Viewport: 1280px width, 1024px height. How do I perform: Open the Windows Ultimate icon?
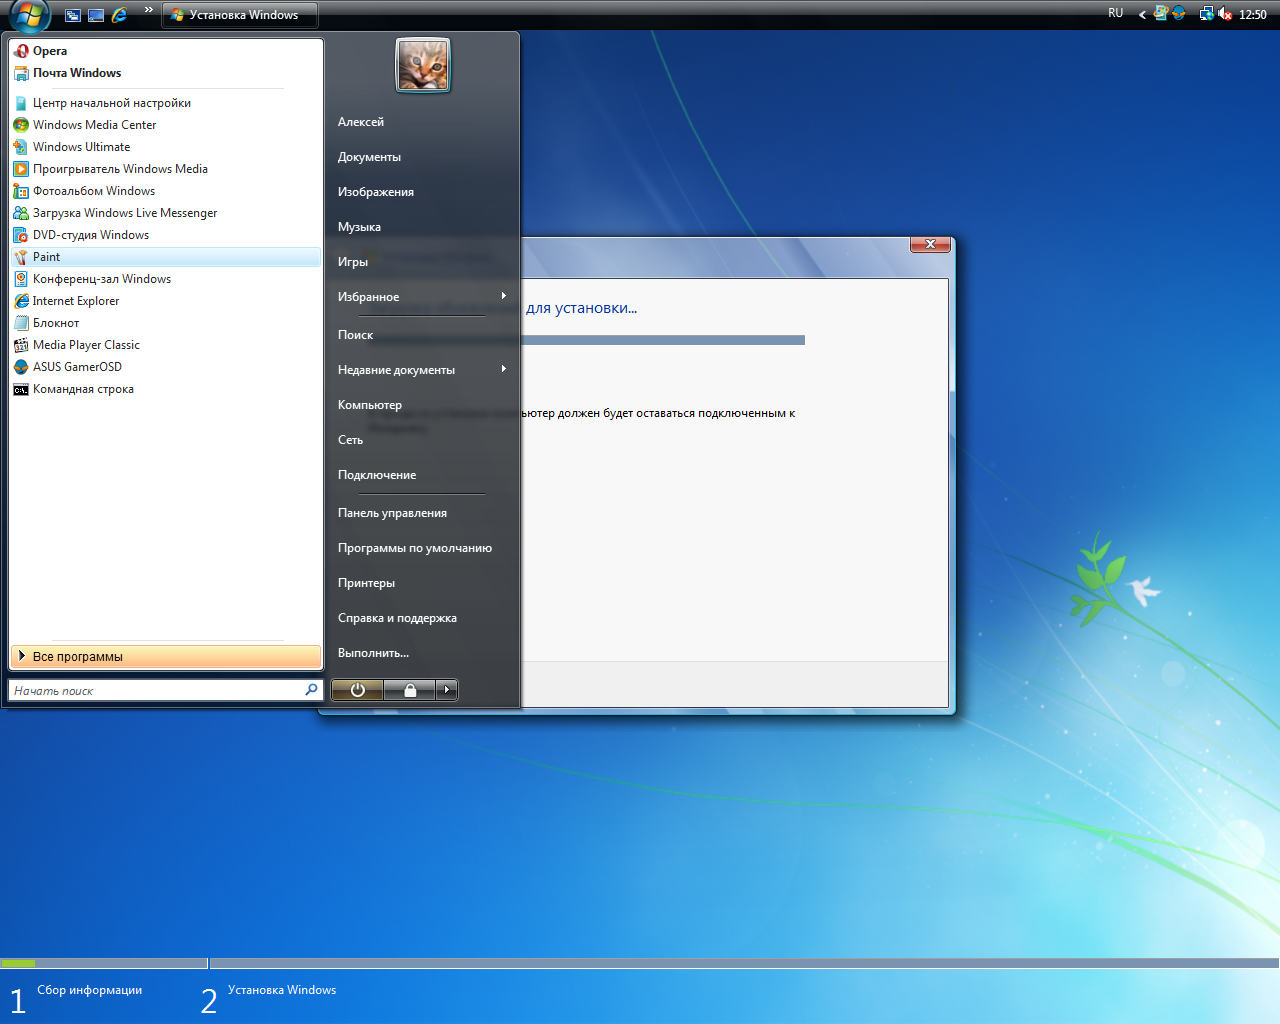(x=21, y=147)
